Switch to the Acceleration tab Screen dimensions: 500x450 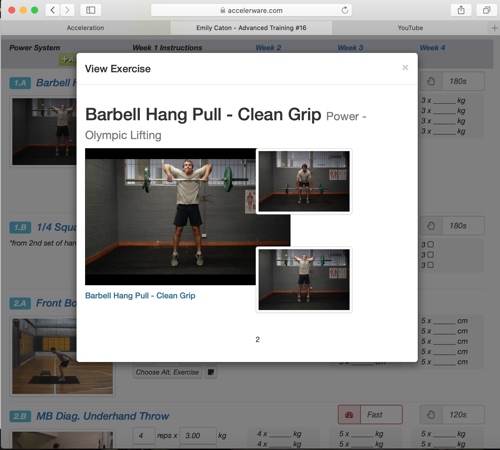coord(85,28)
